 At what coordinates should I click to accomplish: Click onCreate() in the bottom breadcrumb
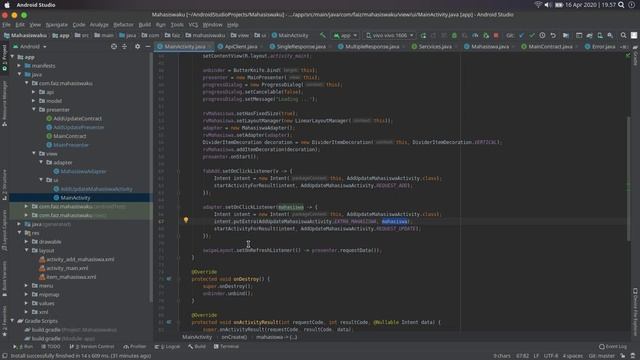tap(234, 337)
